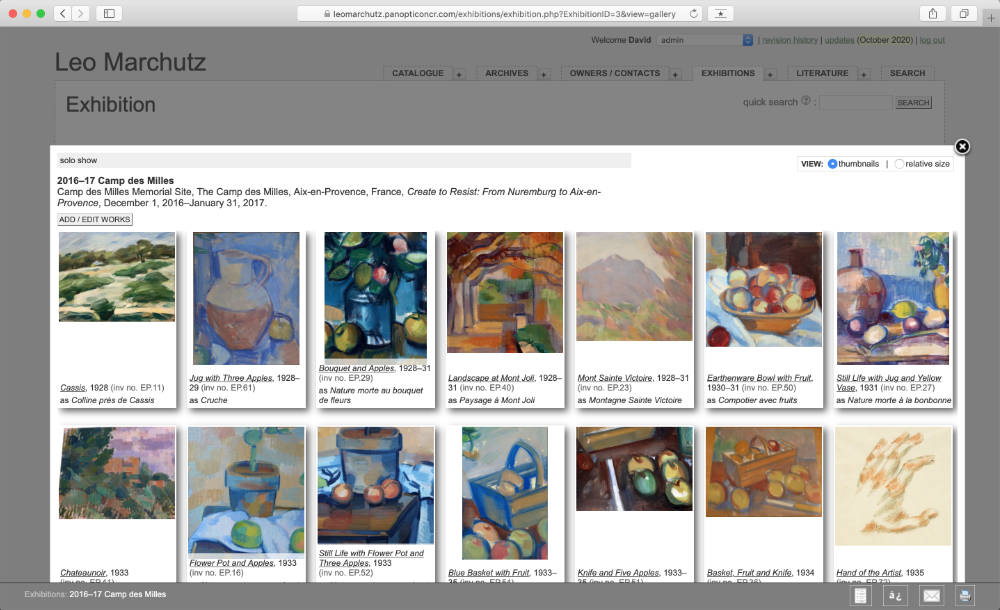Open the Archives tab
This screenshot has width=1000, height=610.
coord(506,73)
